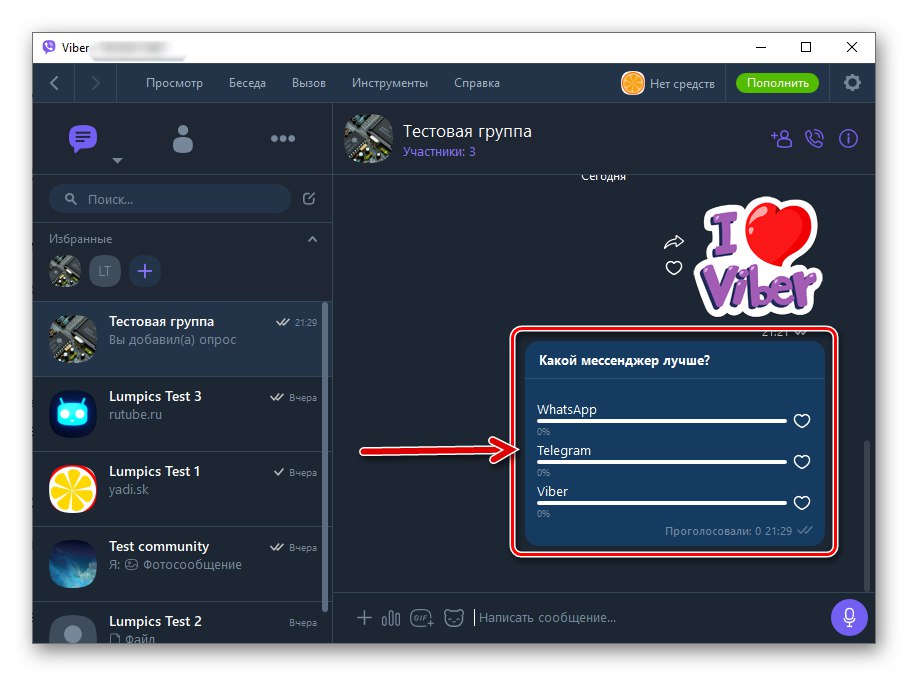Open the Инструменты menu
The image size is (908, 676).
pos(390,83)
